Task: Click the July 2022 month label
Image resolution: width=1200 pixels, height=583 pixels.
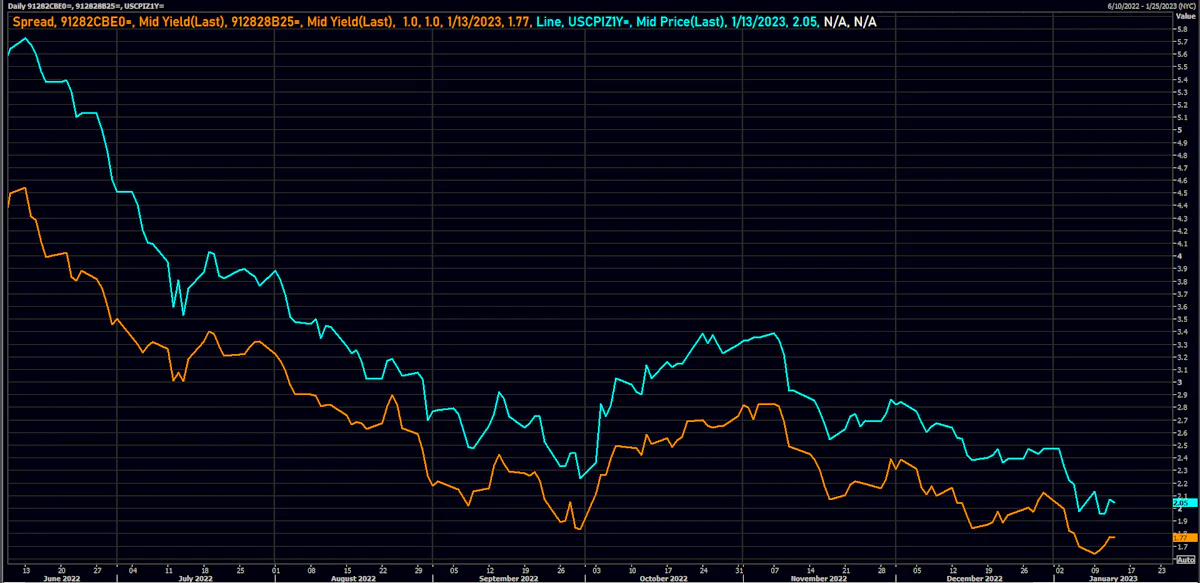Action: pos(197,578)
